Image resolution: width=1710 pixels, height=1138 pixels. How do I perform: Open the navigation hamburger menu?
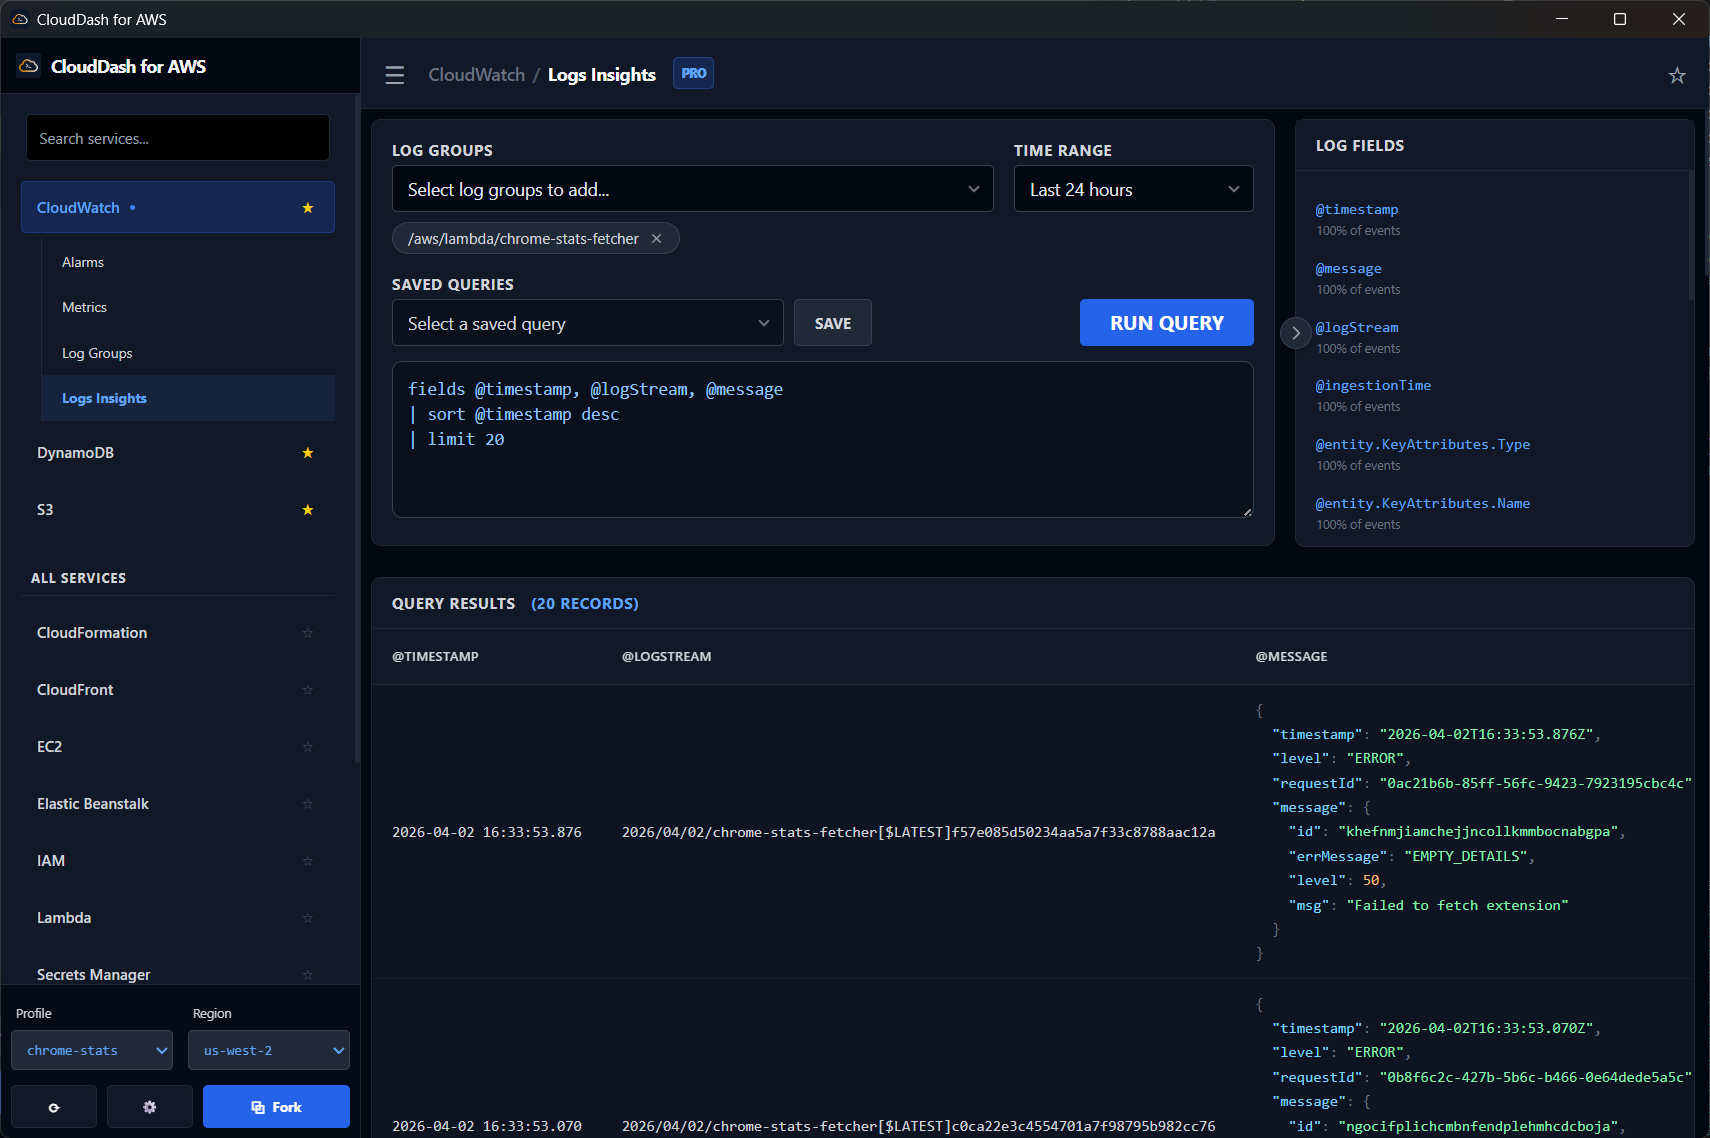point(394,74)
